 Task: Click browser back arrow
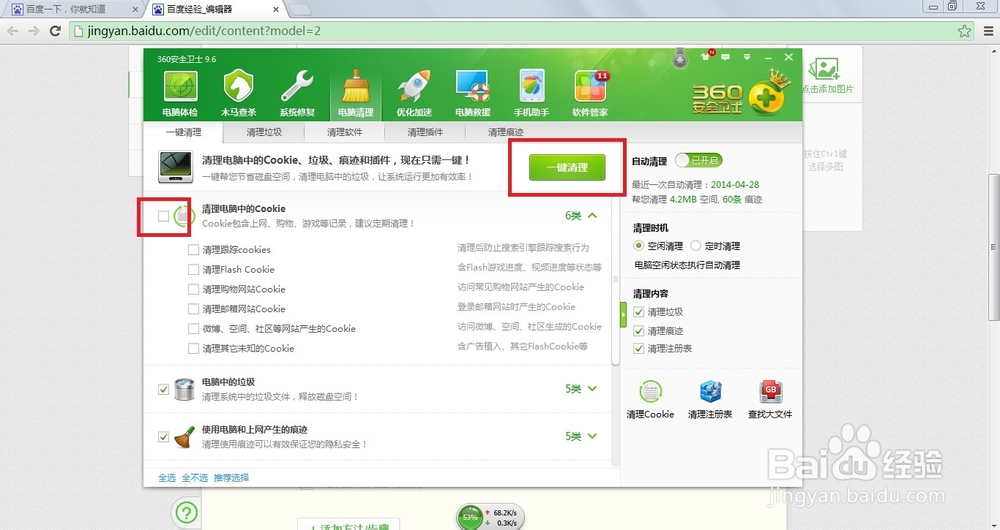coord(13,31)
